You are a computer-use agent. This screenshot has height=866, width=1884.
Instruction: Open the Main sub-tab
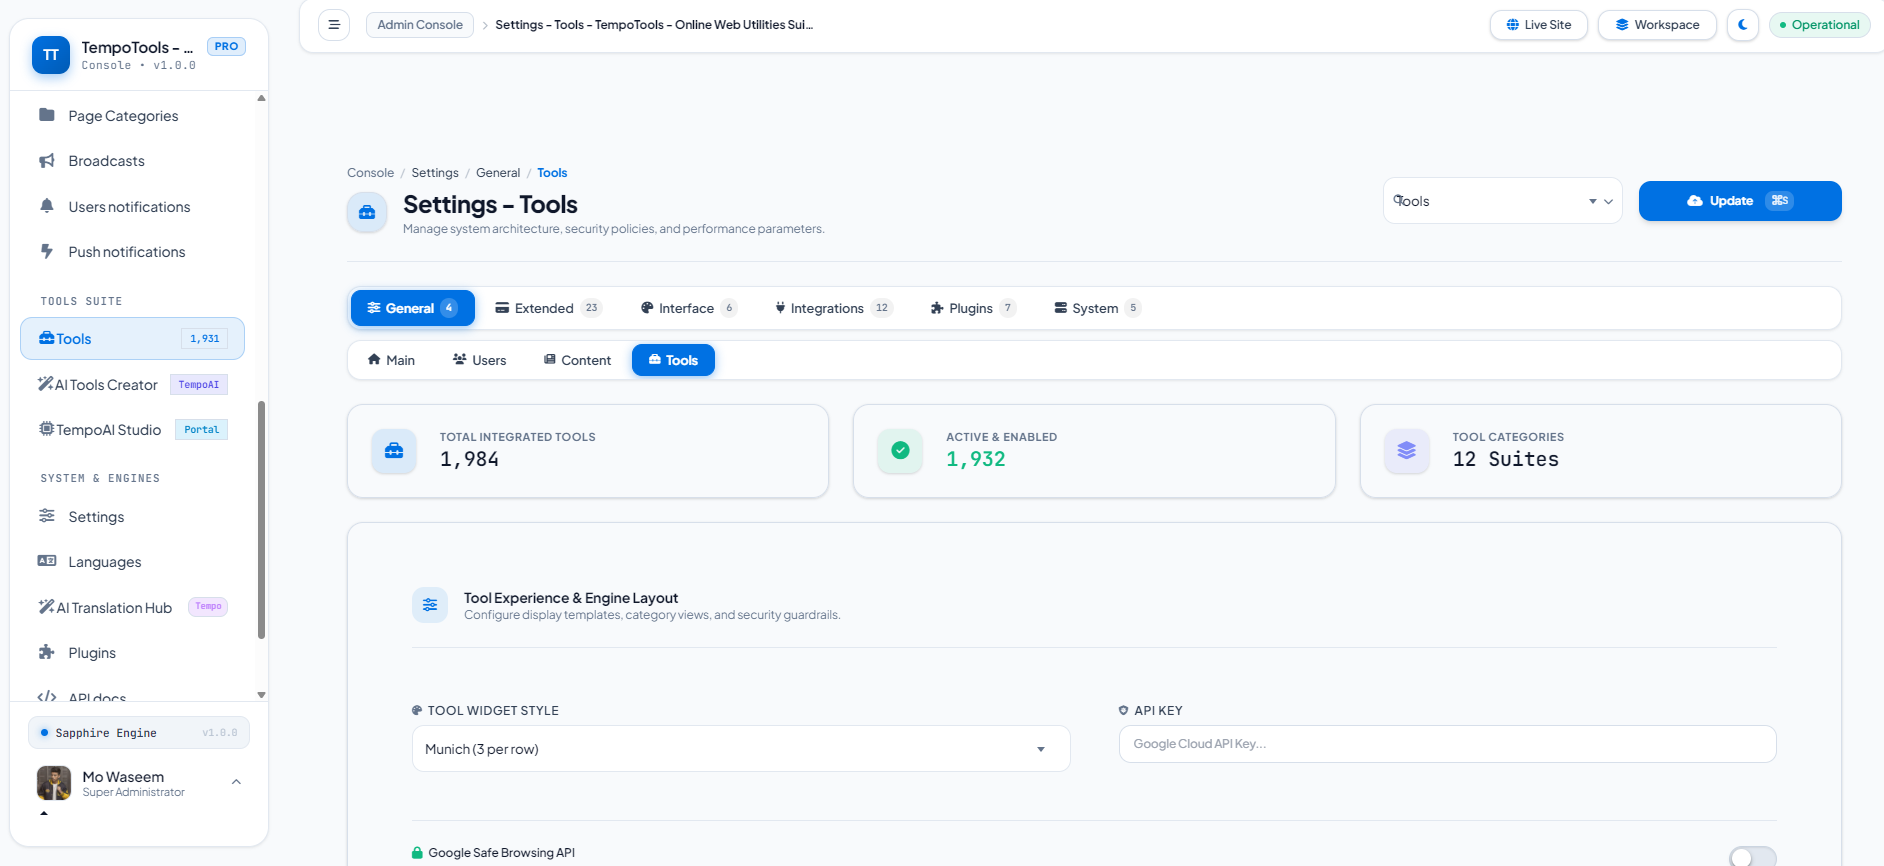coord(391,360)
